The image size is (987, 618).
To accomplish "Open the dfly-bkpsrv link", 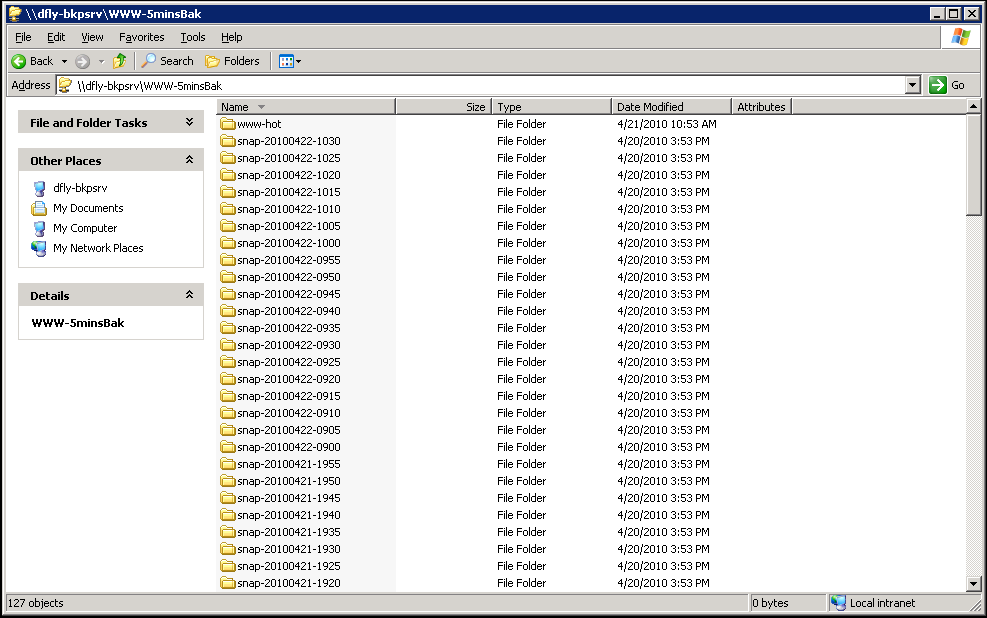I will coord(80,188).
